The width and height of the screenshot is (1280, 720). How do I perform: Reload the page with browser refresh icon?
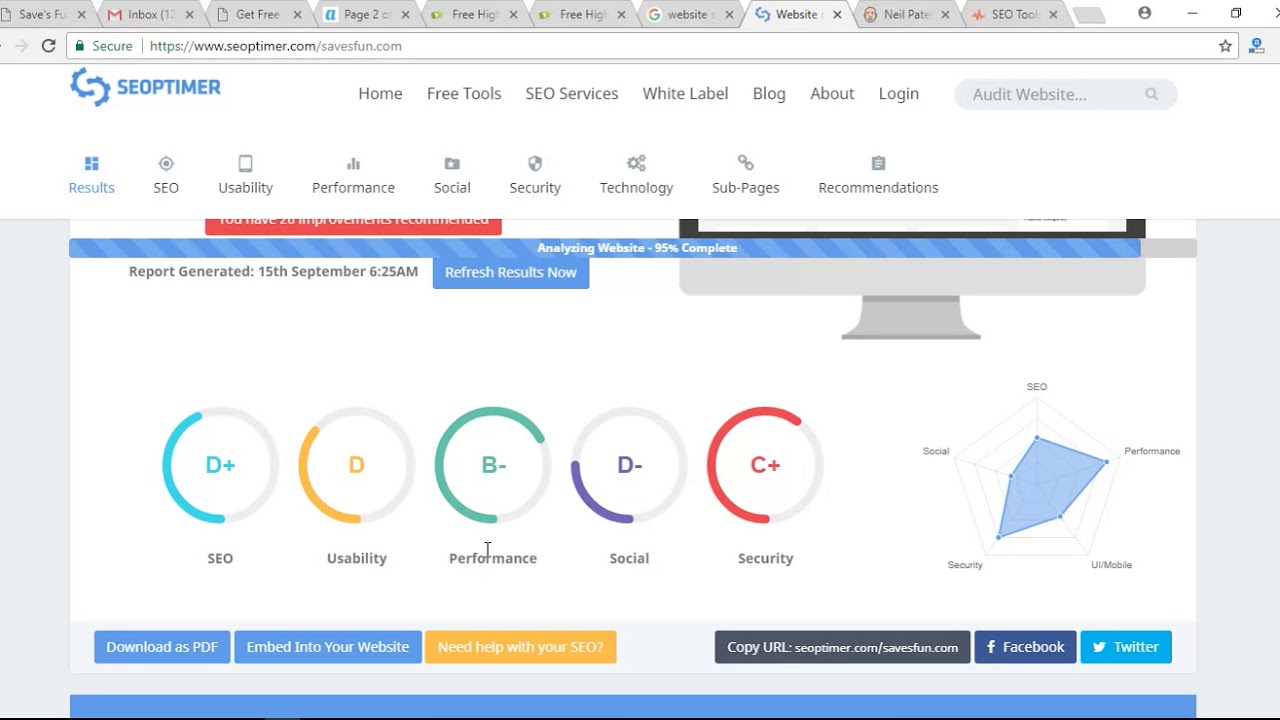(x=48, y=46)
